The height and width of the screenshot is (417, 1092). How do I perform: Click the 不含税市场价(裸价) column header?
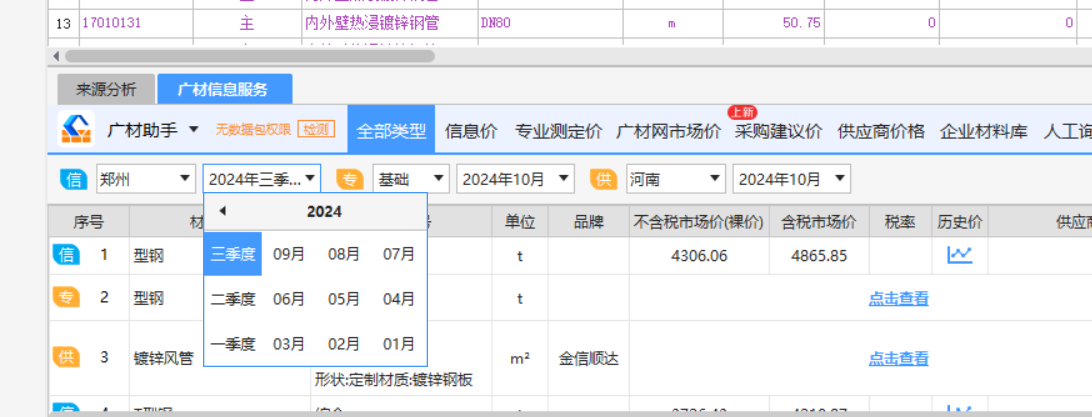(x=699, y=222)
